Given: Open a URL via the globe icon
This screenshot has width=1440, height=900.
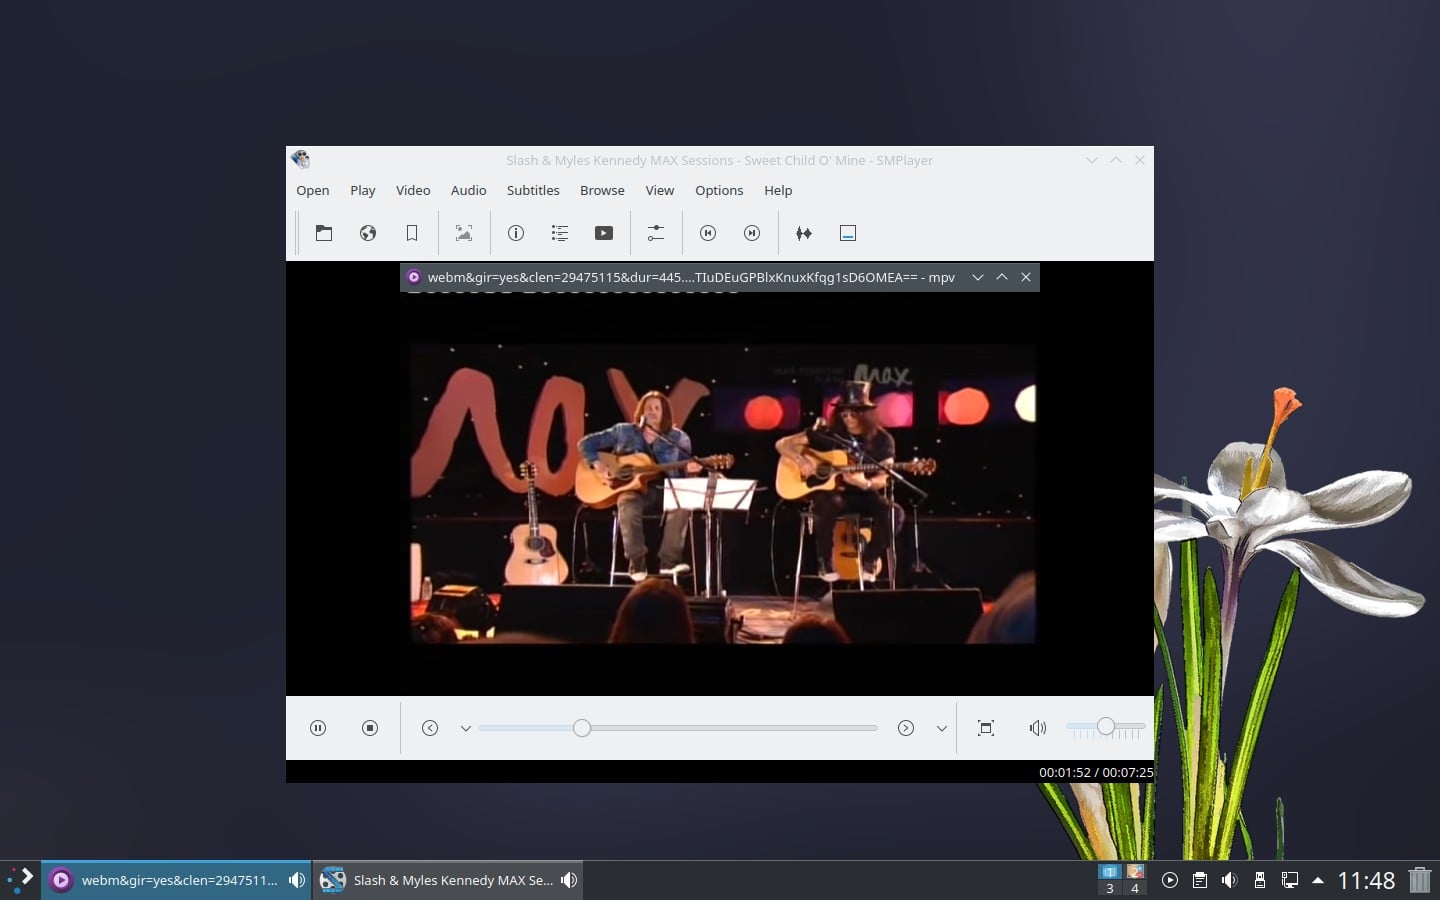Looking at the screenshot, I should (368, 233).
